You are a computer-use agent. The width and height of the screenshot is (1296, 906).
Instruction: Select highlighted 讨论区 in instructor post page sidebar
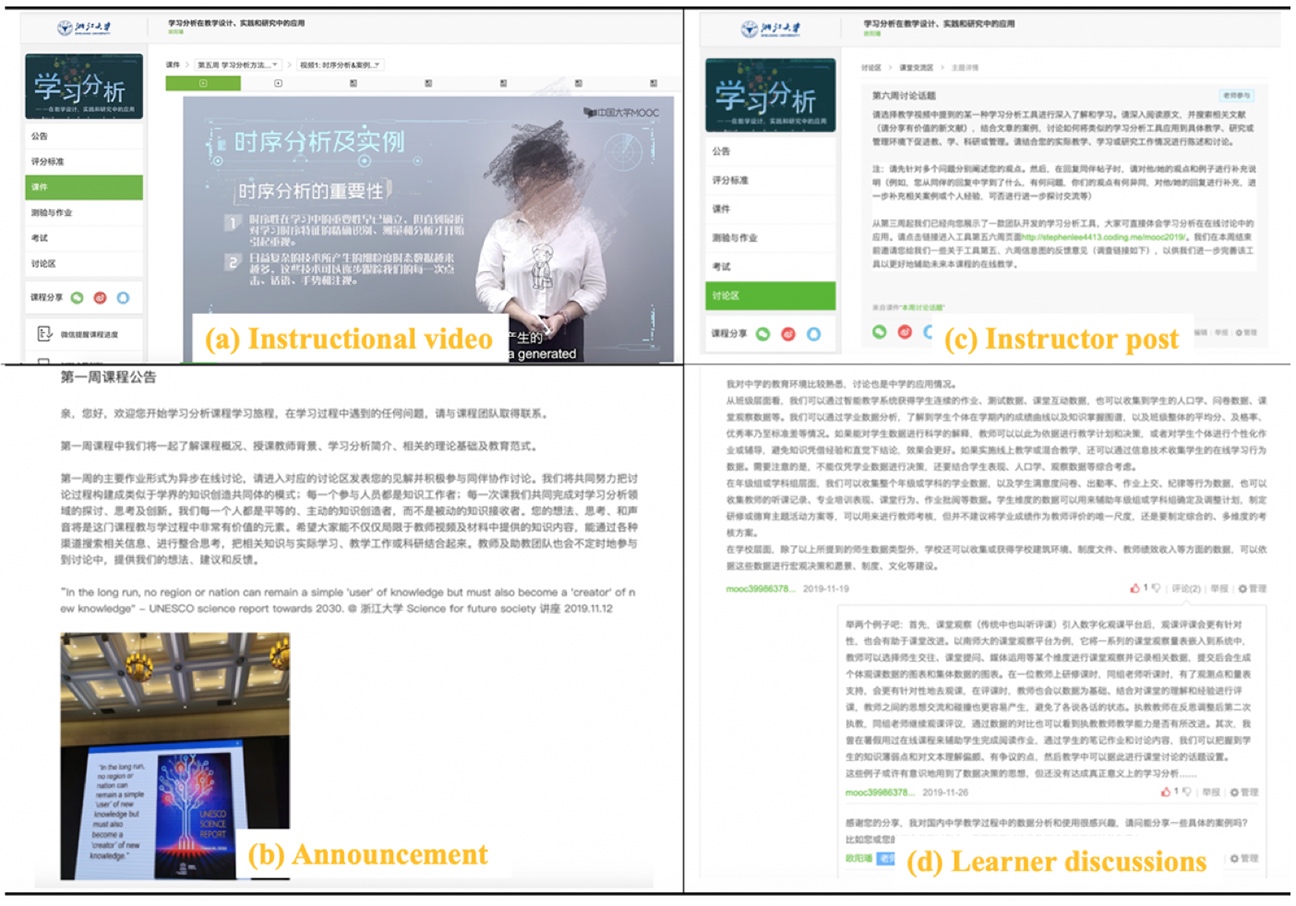coord(770,295)
